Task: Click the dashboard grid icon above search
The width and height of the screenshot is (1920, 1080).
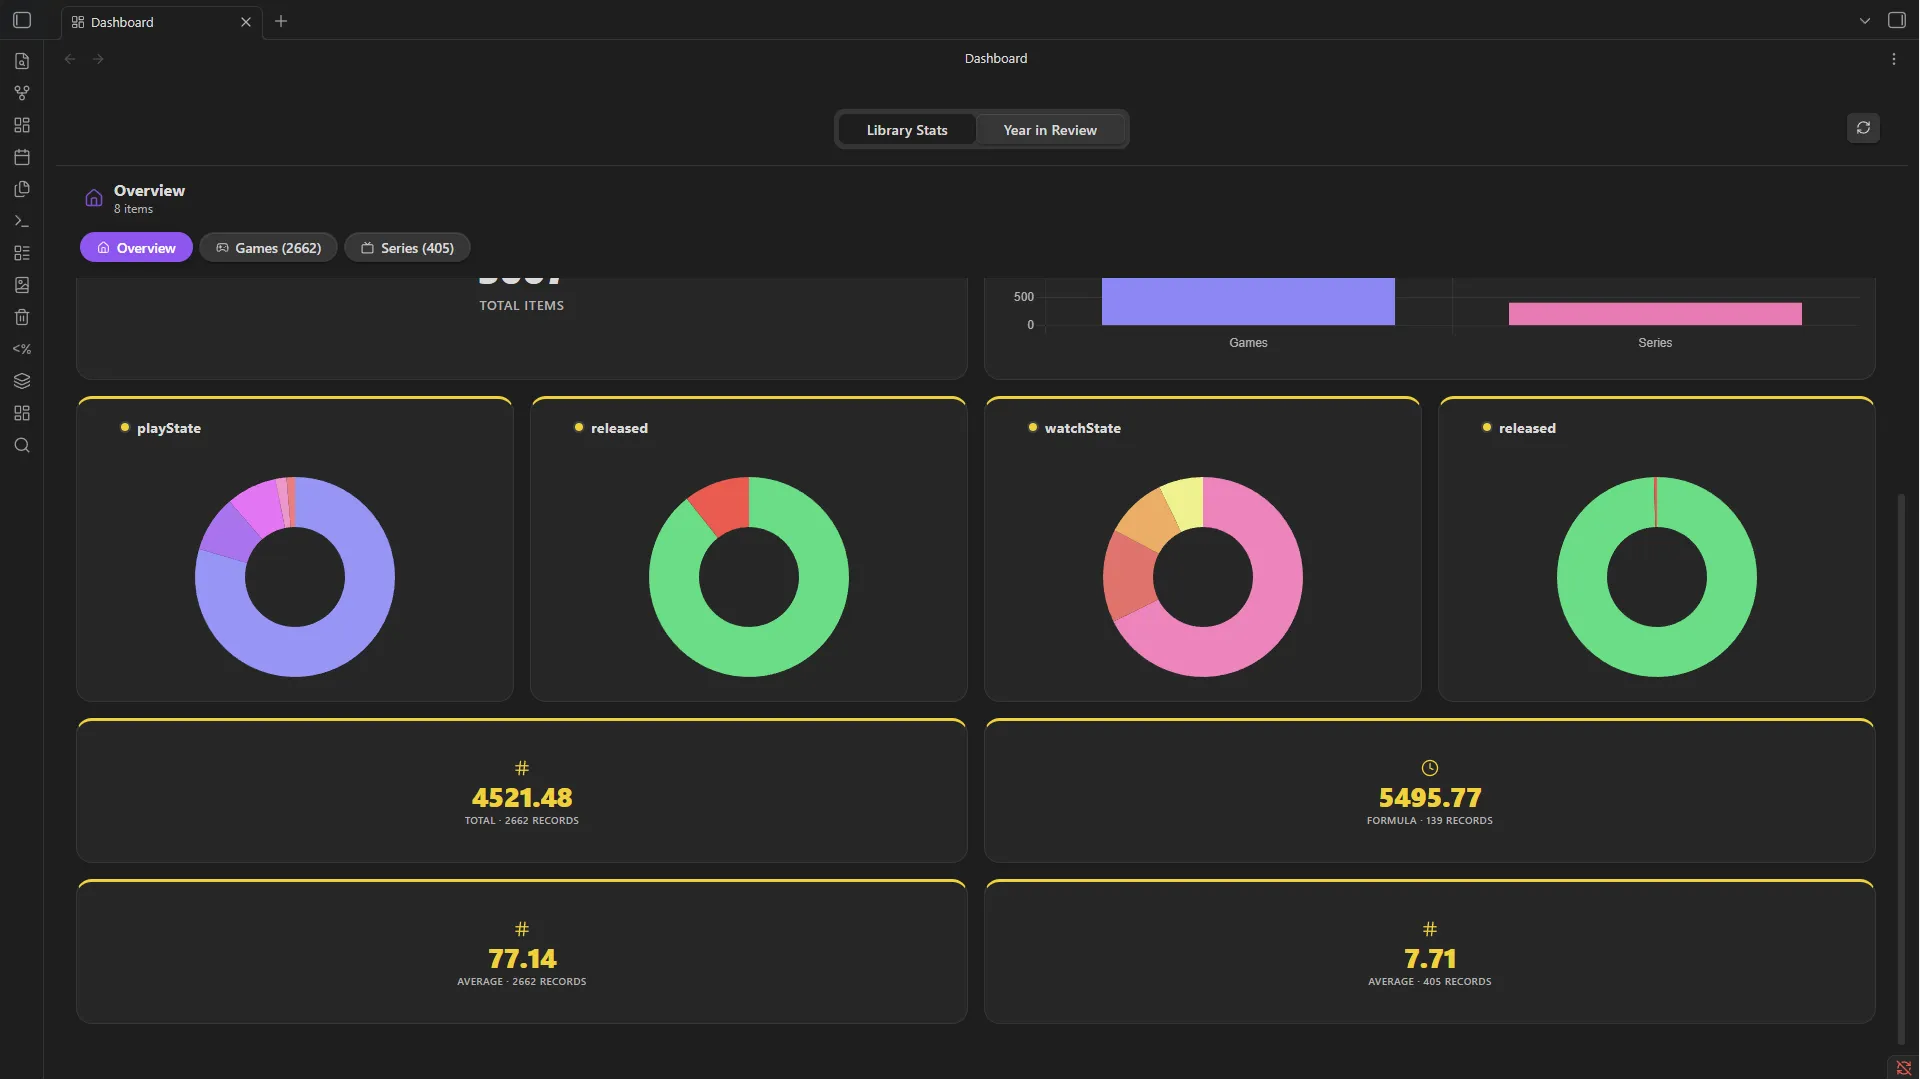Action: click(22, 413)
